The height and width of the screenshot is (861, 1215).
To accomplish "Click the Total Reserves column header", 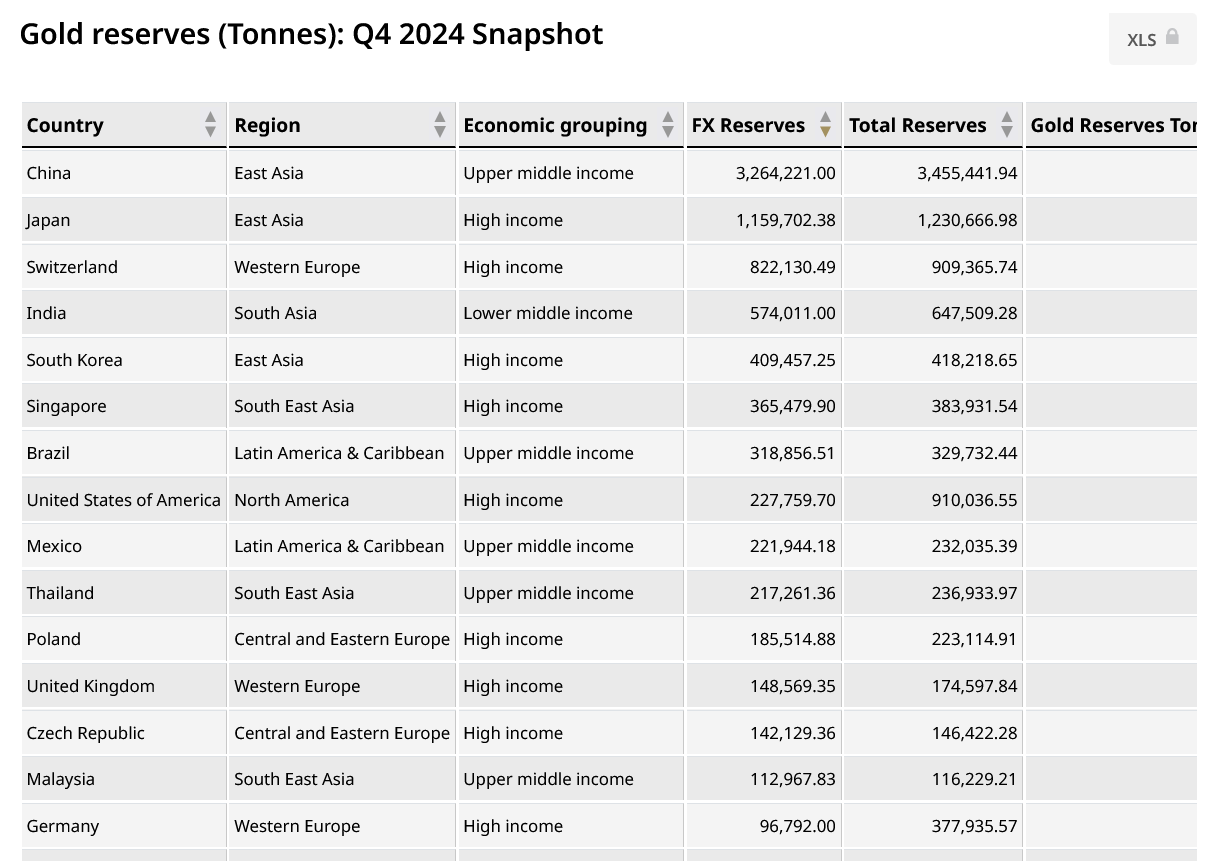I will (x=917, y=125).
